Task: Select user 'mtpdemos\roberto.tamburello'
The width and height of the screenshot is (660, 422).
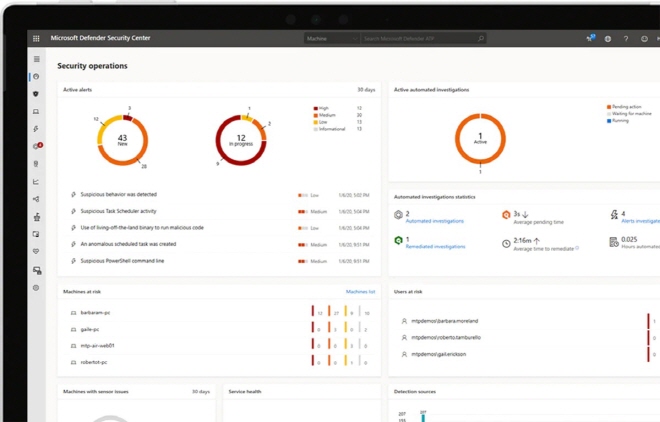Action: point(446,337)
